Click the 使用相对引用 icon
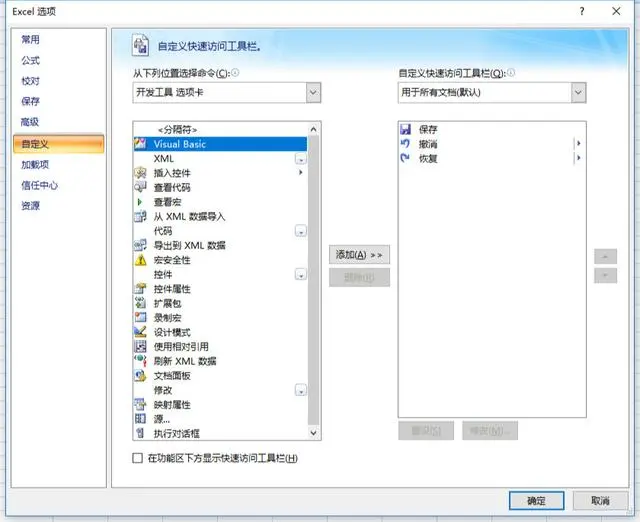This screenshot has width=640, height=522. pos(140,347)
